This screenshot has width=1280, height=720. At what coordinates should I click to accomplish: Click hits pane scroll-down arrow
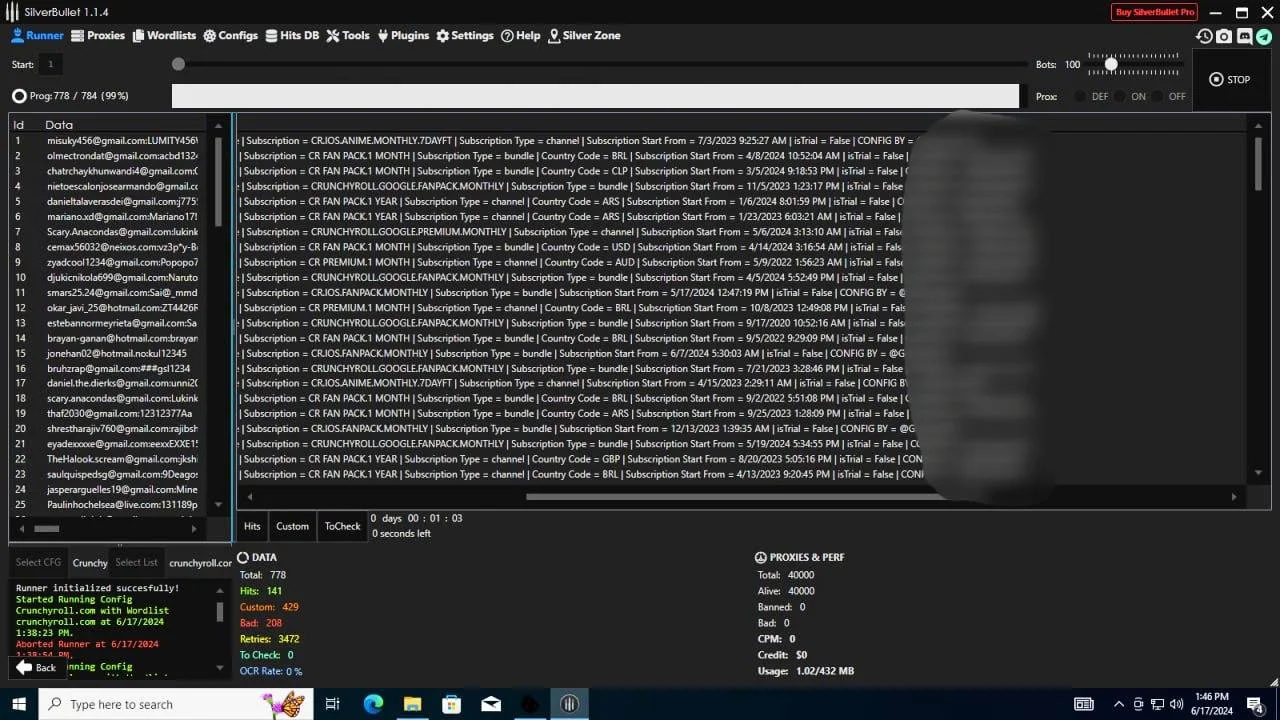(1258, 473)
